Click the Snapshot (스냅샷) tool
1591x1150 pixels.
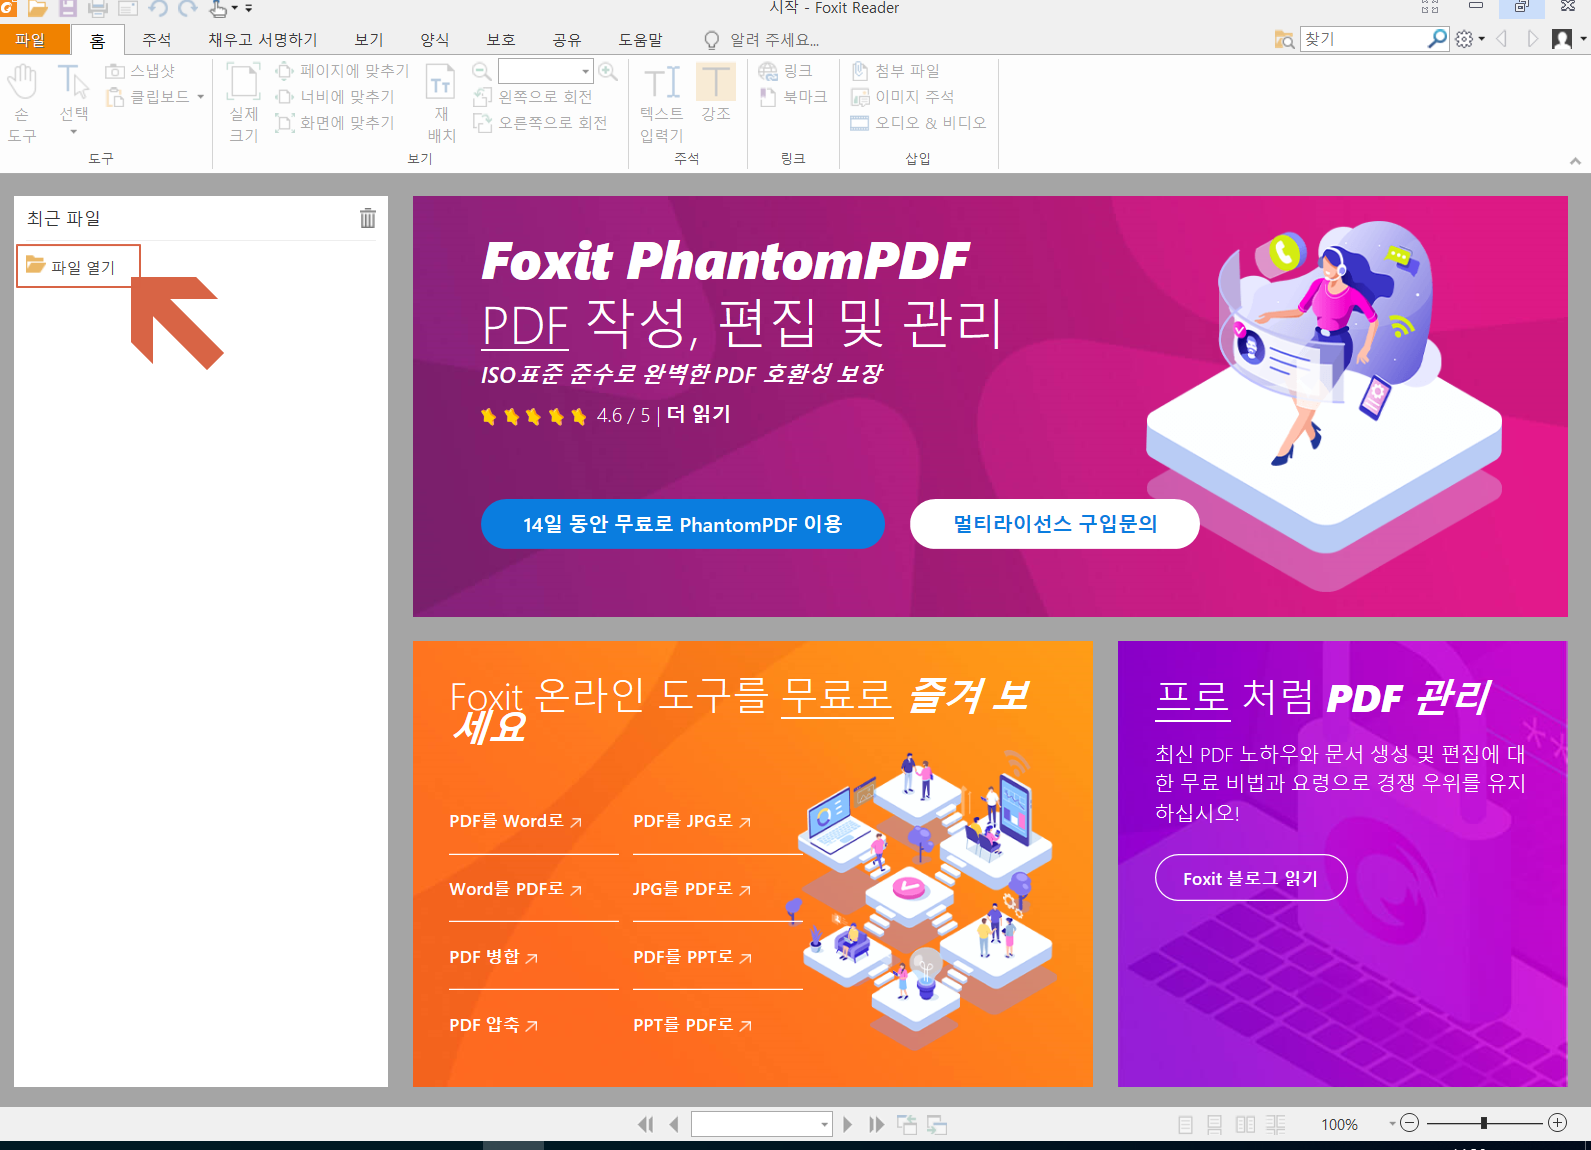click(140, 71)
